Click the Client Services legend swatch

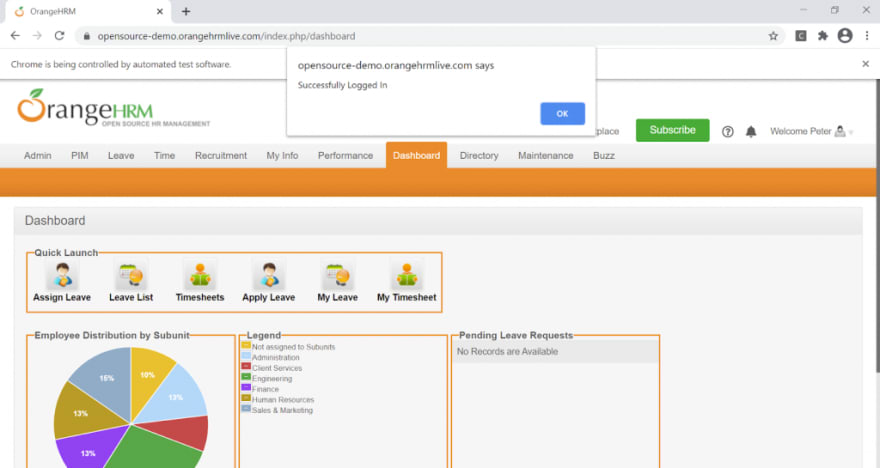tap(246, 366)
